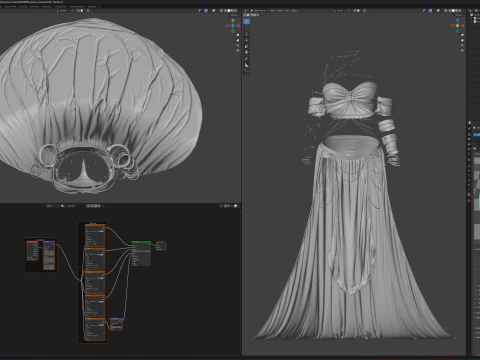Open material slot dropdown in node editor
Image resolution: width=480 pixels, height=360 pixels.
coord(52,206)
